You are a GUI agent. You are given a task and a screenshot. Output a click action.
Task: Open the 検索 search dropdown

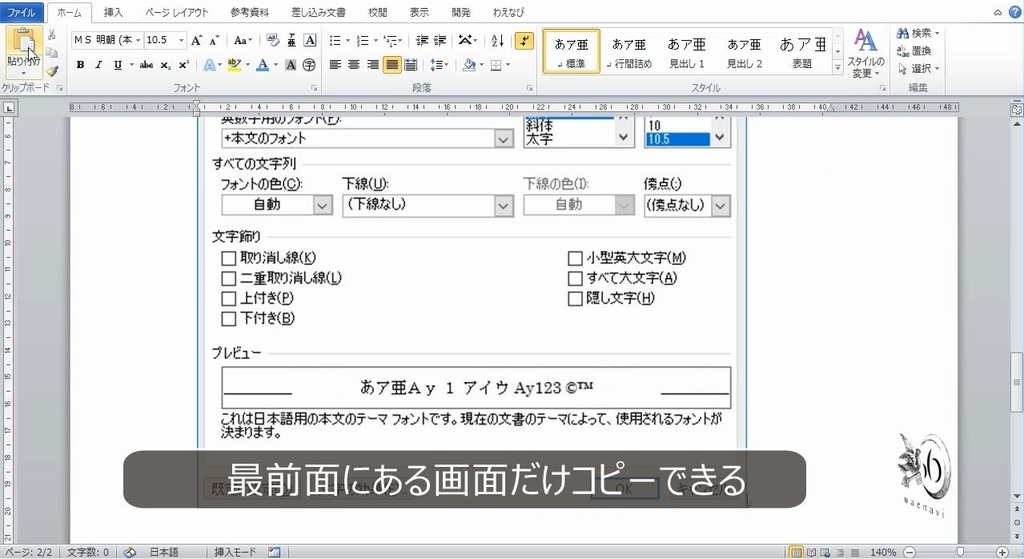coord(937,33)
